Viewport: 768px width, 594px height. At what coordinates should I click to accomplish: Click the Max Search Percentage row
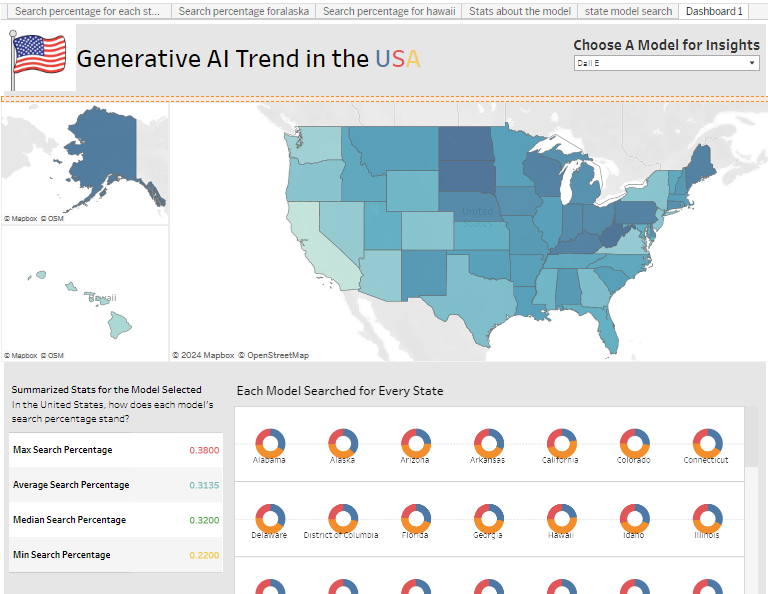click(x=115, y=450)
